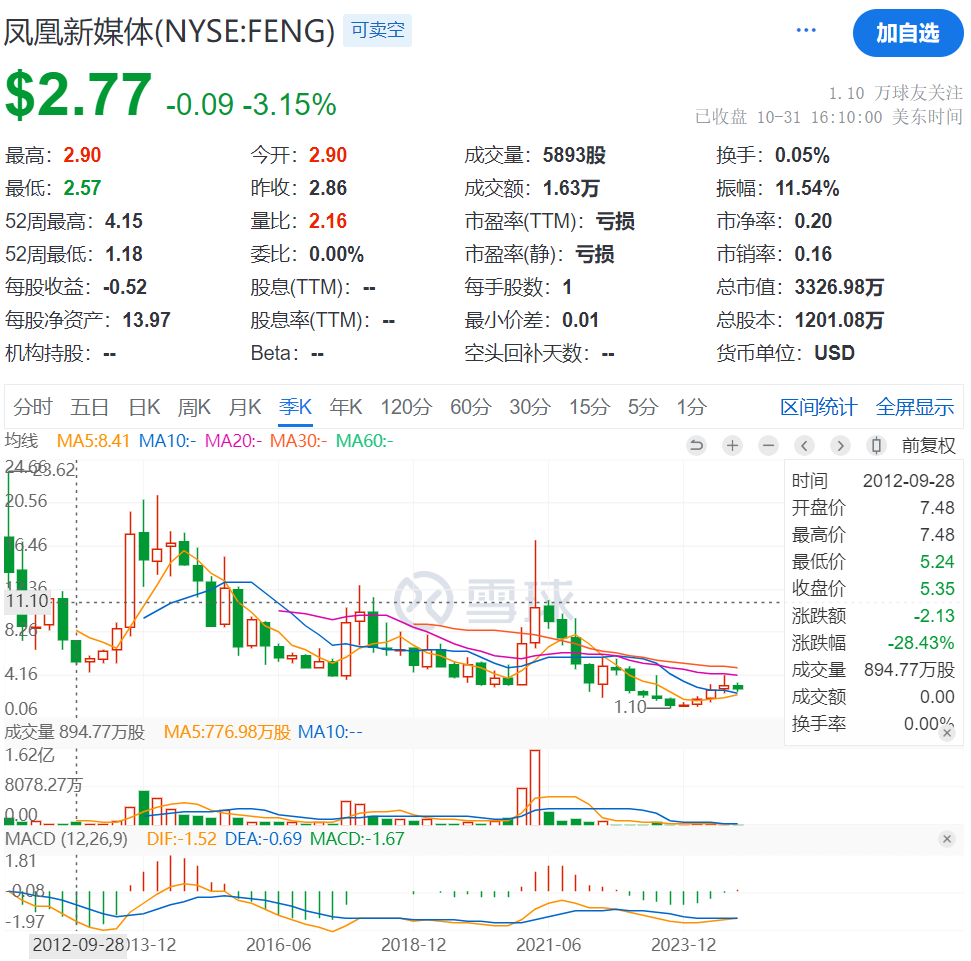Viewport: 971px width, 961px height.
Task: Show the 5分 interval chart
Action: 643,407
